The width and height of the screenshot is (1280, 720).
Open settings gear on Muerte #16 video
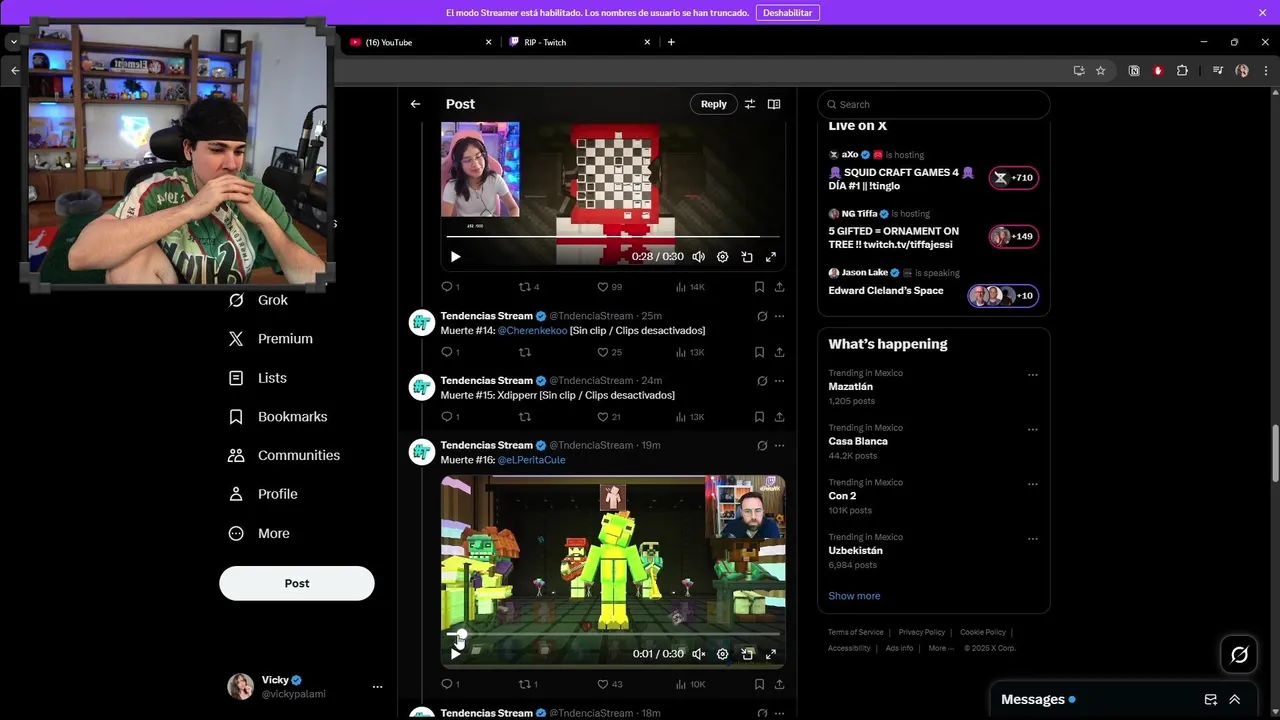point(723,654)
